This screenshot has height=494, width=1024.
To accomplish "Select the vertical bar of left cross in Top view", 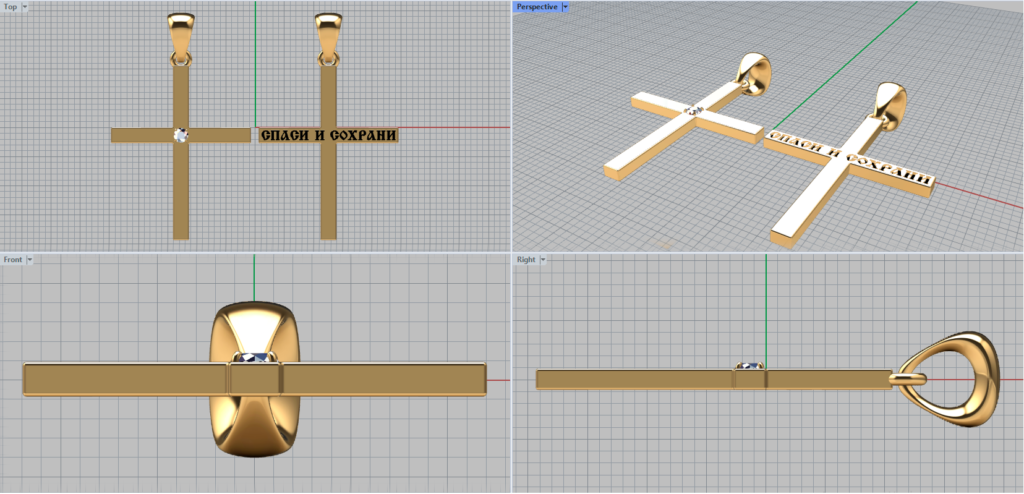I will click(x=181, y=190).
